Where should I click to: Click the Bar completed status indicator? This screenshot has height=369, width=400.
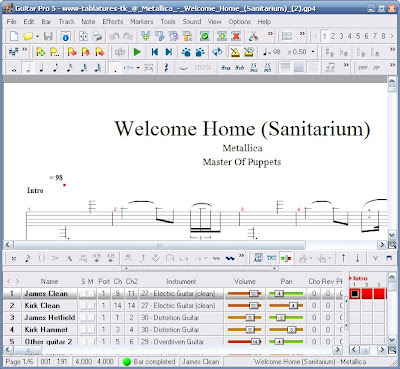(149, 362)
